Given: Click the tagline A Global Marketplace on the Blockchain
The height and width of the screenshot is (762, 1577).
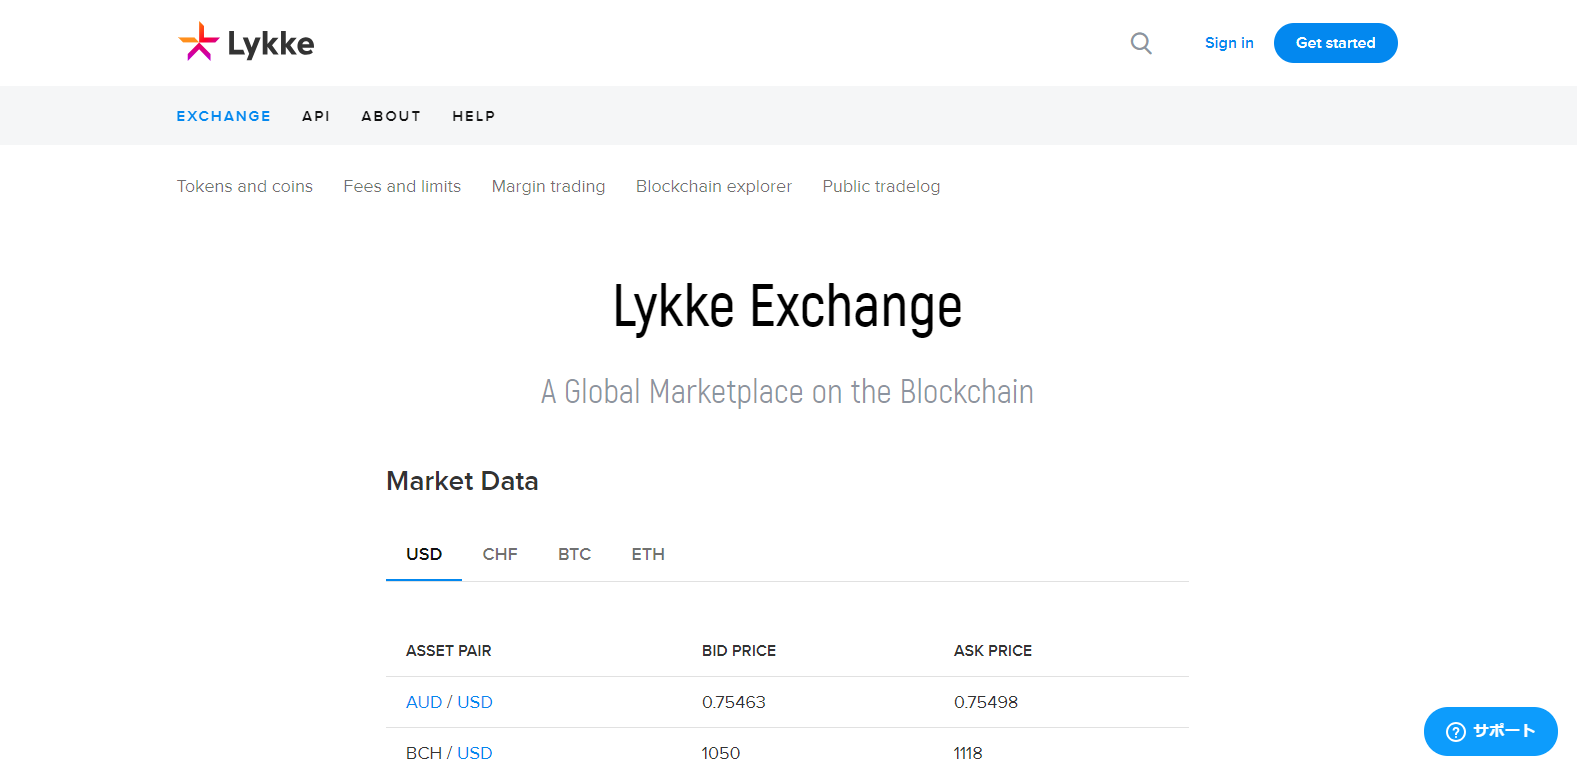Looking at the screenshot, I should pos(788,391).
